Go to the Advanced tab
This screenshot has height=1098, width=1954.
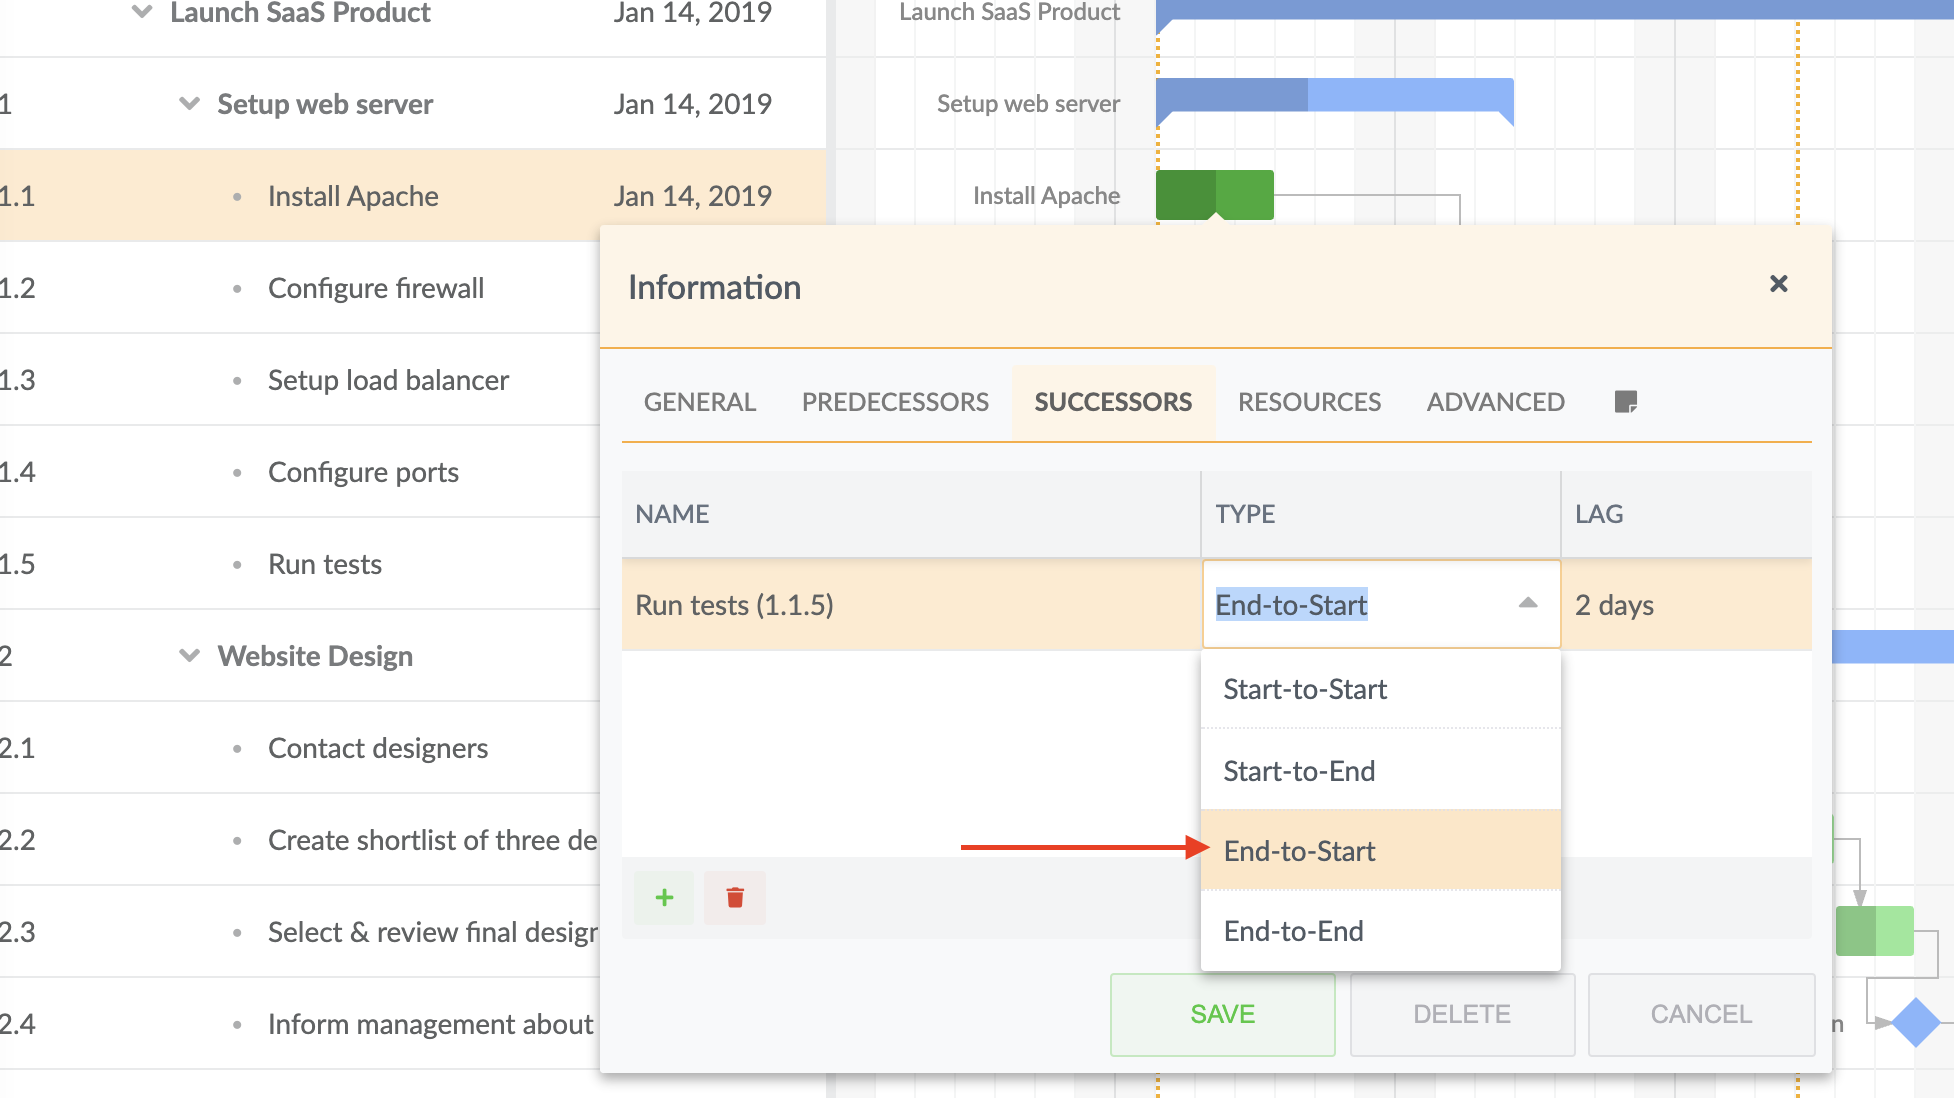[1495, 402]
